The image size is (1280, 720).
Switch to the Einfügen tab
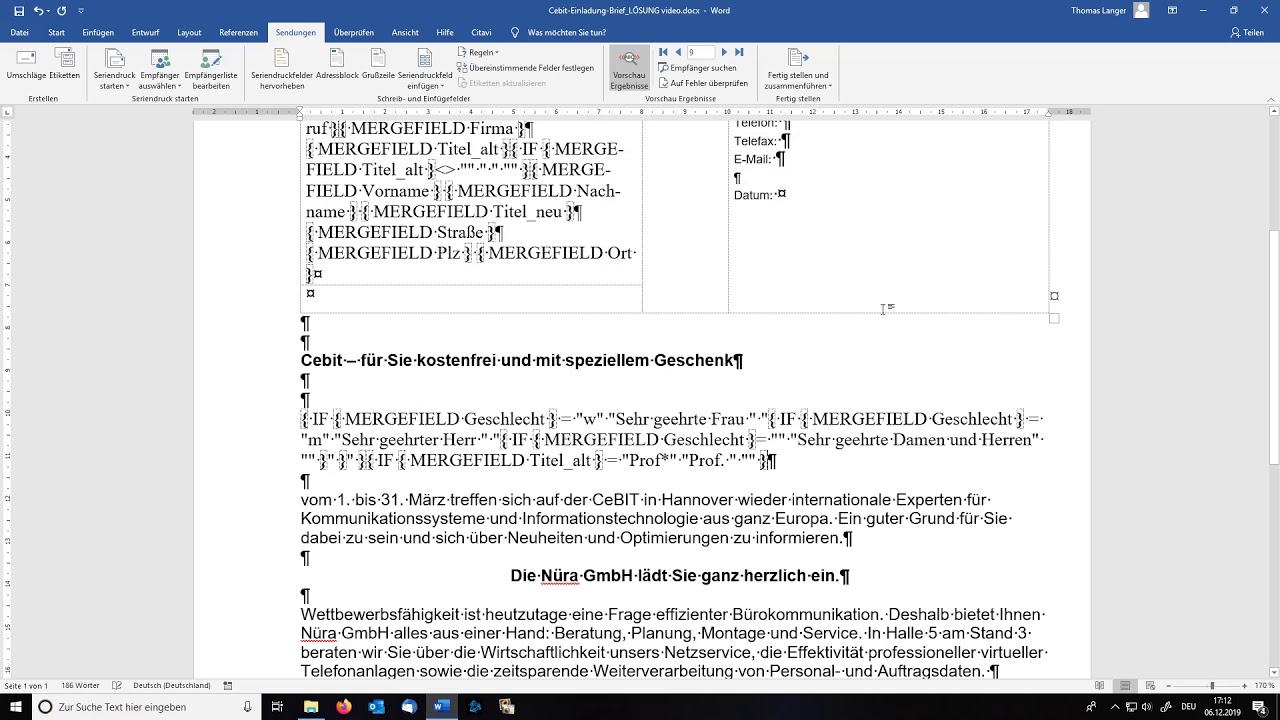tap(98, 32)
